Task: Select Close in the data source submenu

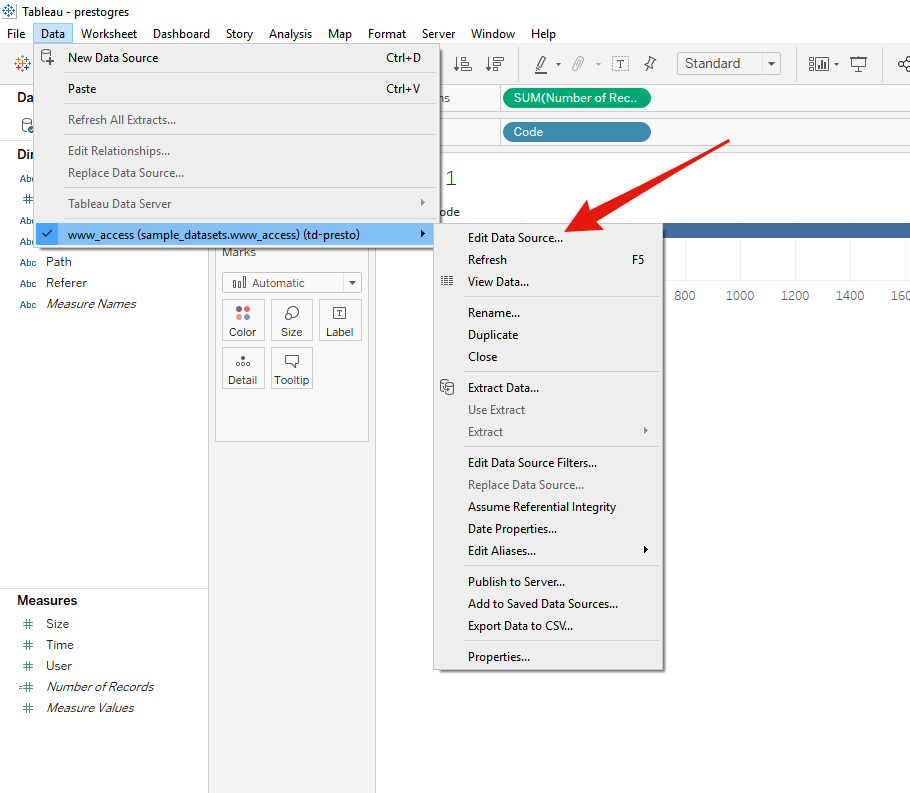Action: point(482,356)
